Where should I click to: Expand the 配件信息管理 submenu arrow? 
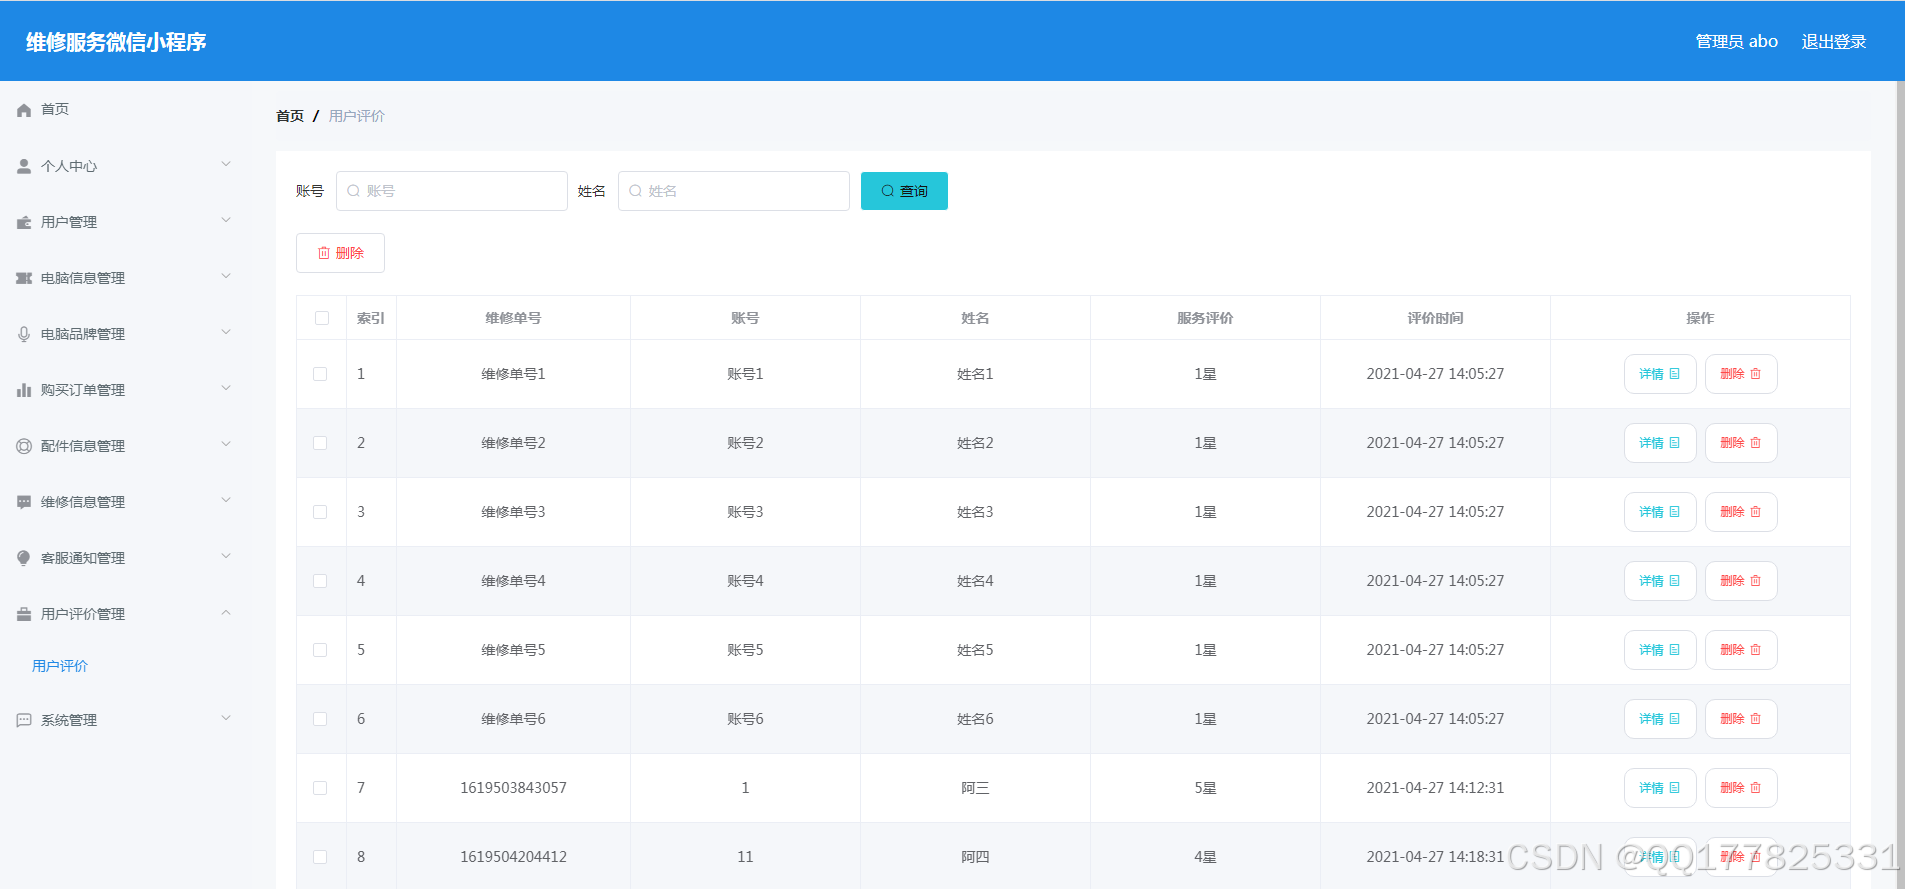(226, 445)
